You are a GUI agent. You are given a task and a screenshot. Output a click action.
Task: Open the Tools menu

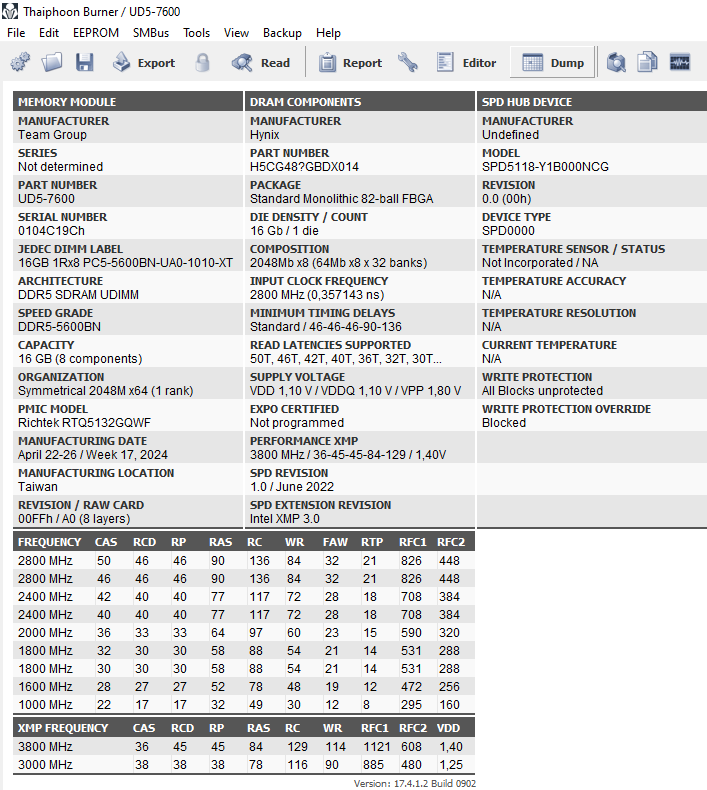[196, 33]
